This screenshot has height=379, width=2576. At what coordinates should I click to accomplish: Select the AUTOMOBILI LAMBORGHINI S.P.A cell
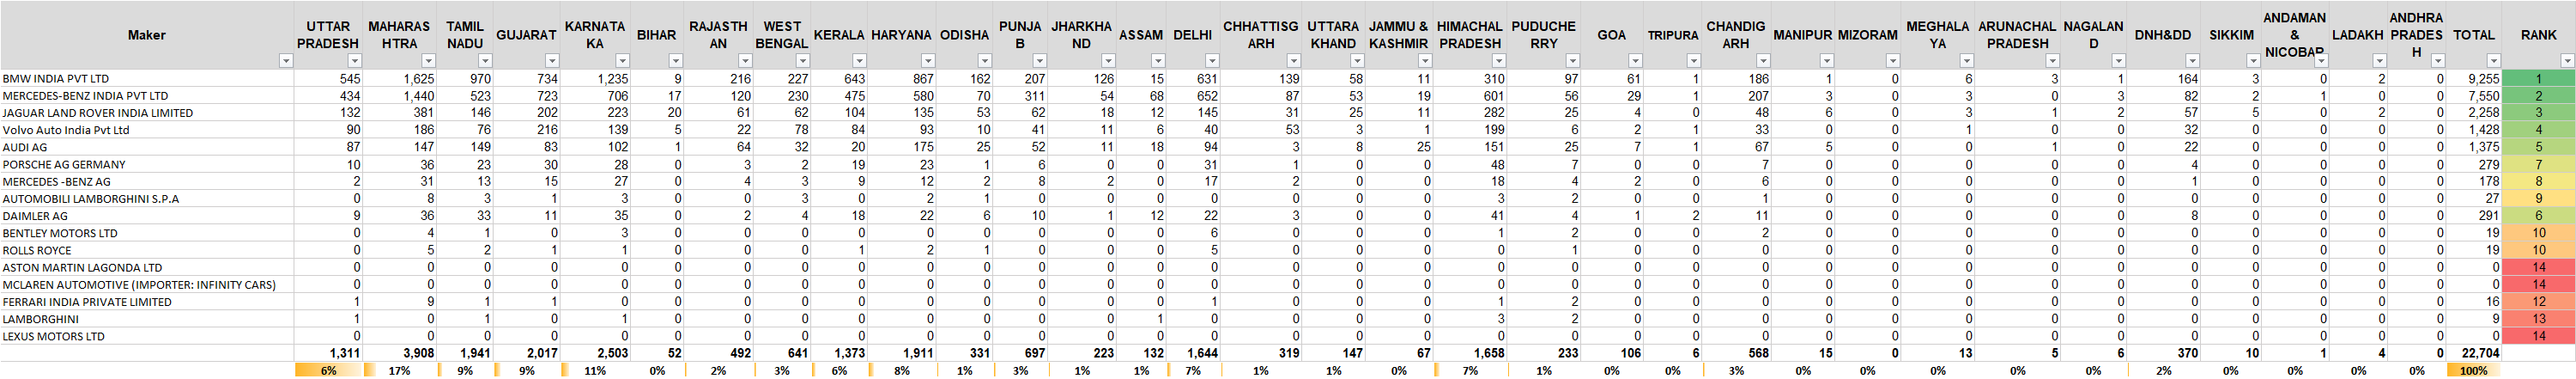coord(147,199)
